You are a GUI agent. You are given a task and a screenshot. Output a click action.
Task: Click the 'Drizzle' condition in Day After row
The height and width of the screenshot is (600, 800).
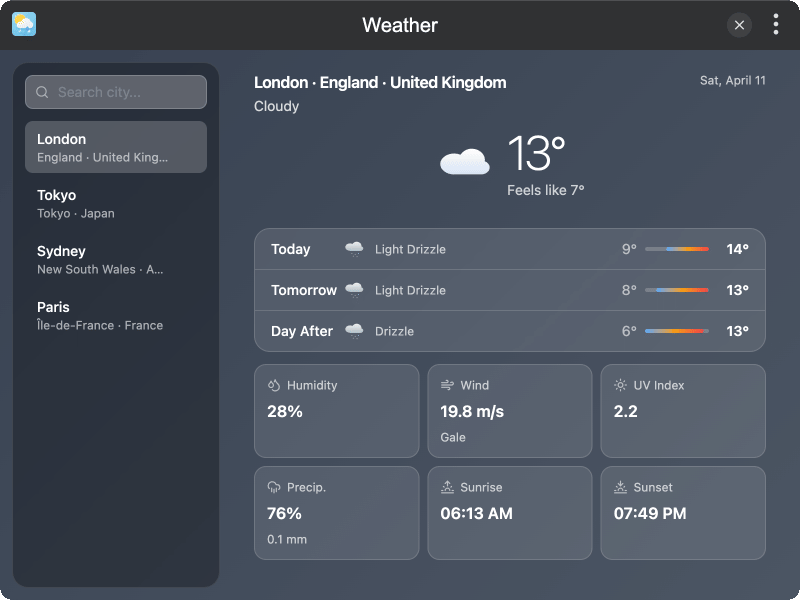tap(394, 331)
